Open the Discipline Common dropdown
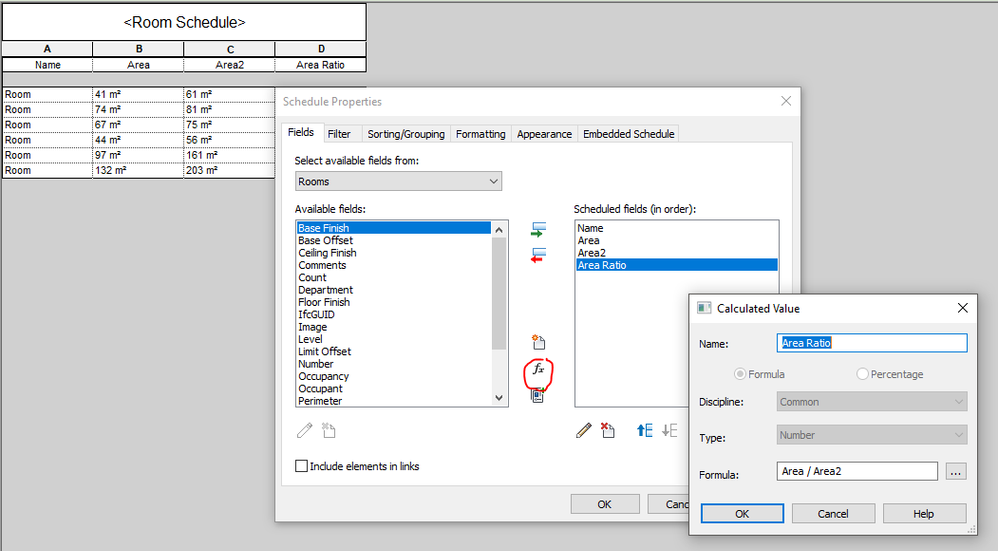Viewport: 998px width, 551px height. [x=872, y=402]
